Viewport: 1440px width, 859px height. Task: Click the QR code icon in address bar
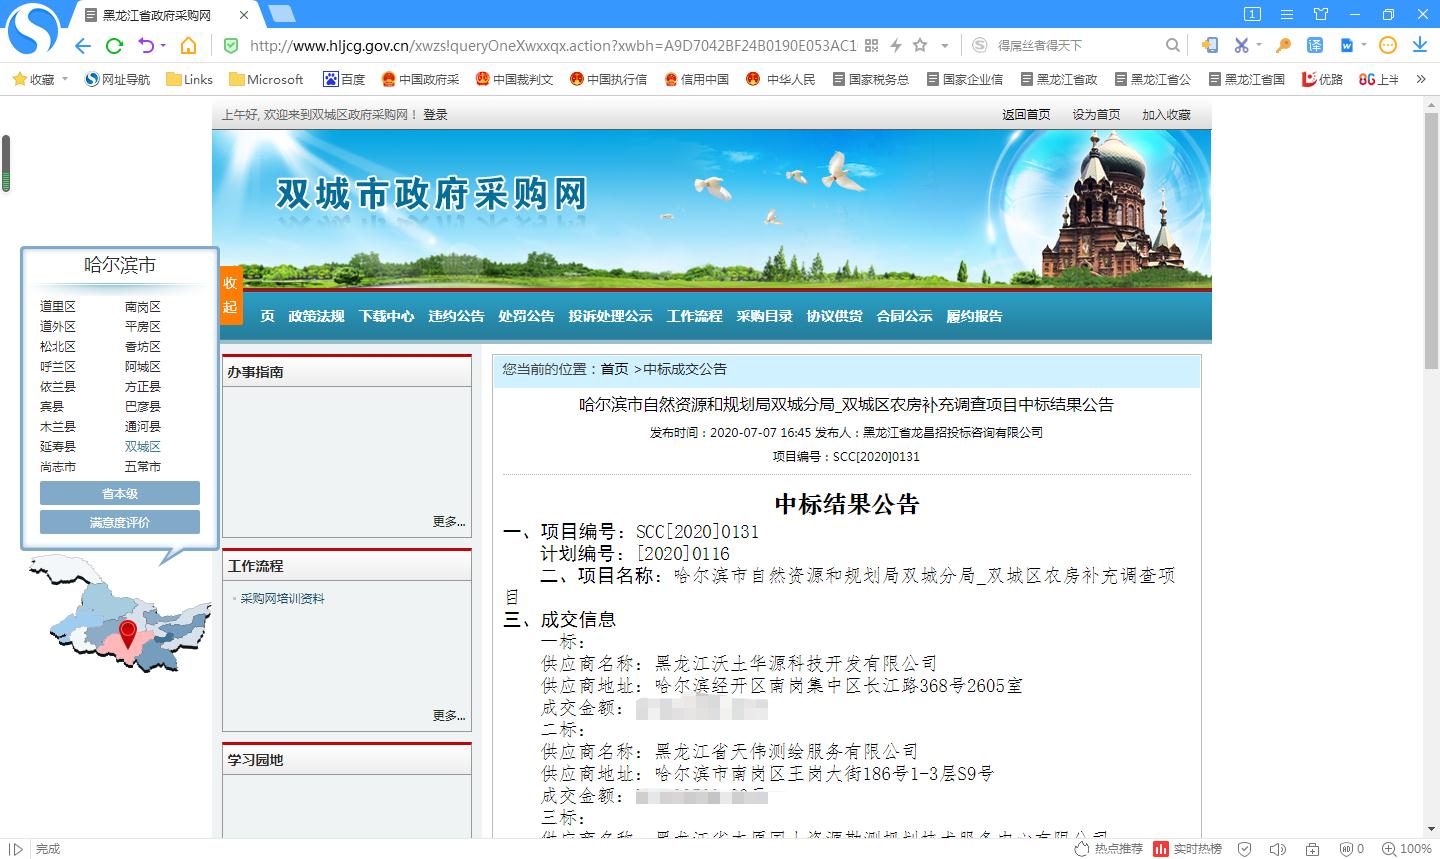pos(871,45)
